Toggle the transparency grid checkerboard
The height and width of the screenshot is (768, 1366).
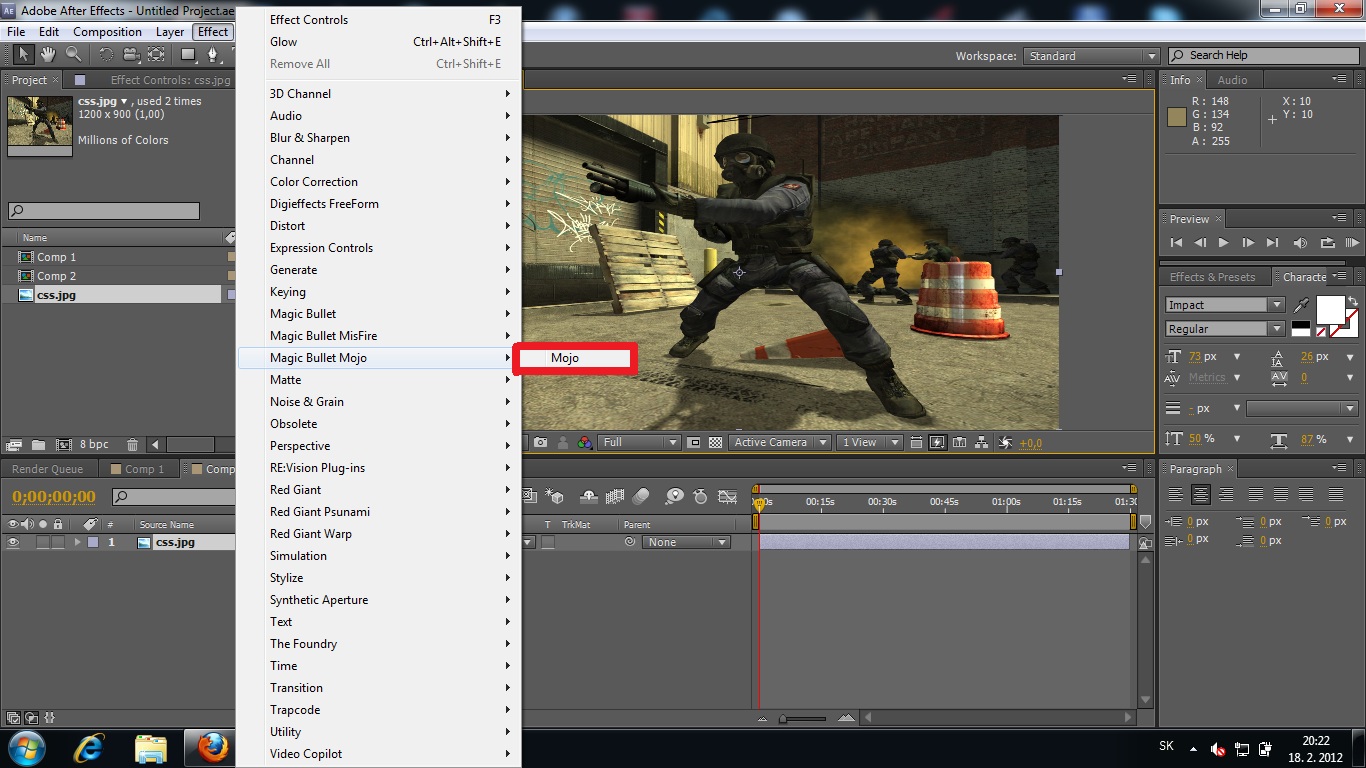[x=715, y=442]
